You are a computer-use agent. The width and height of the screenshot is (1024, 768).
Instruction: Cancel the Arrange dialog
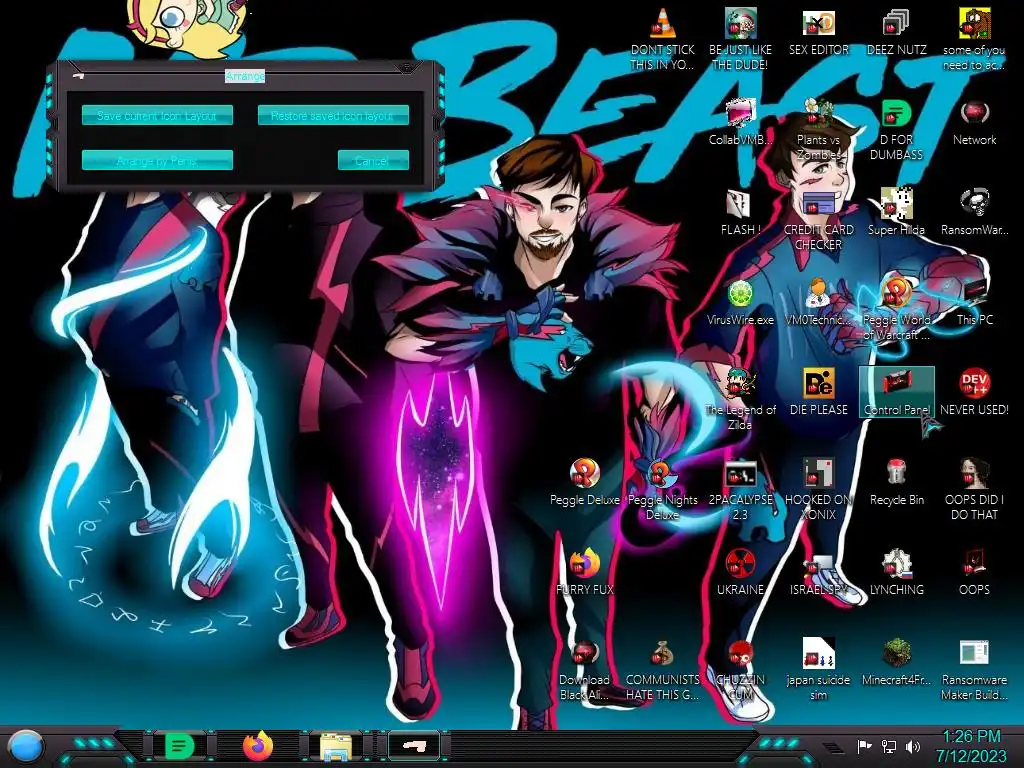[373, 160]
